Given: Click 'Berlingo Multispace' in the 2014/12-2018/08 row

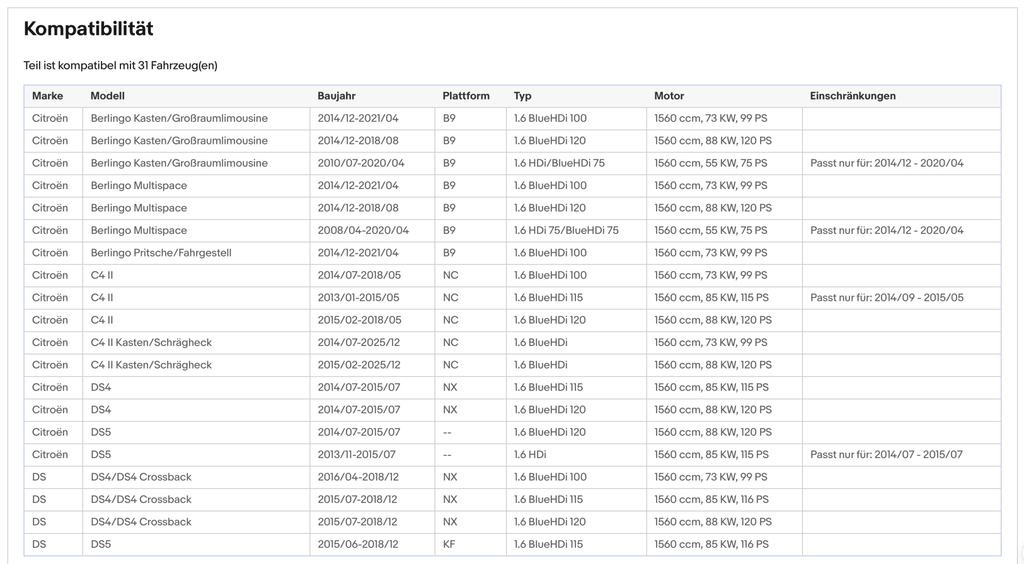Looking at the screenshot, I should coord(139,208).
